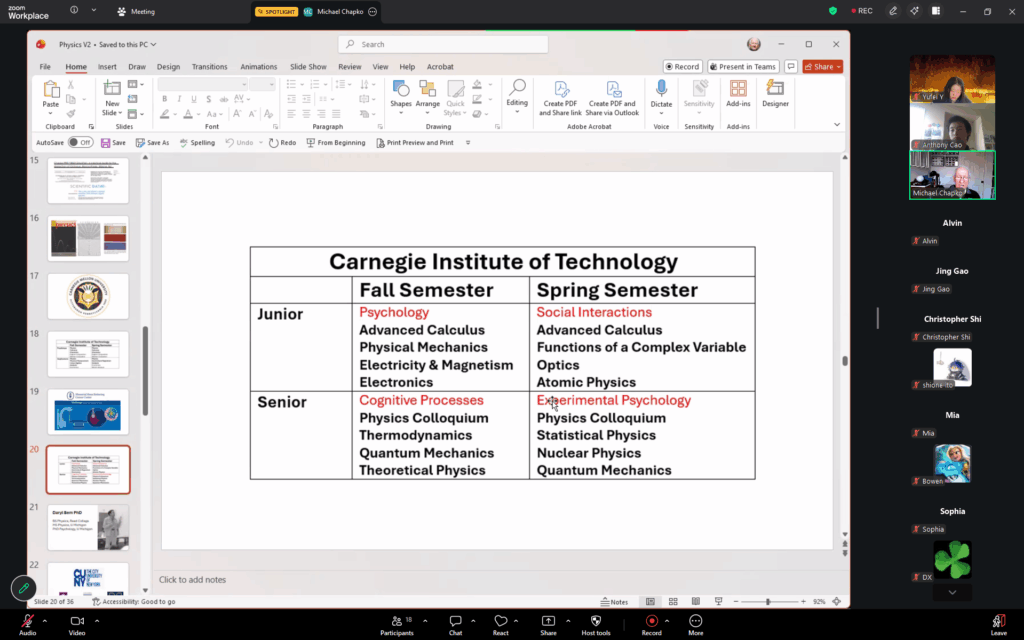This screenshot has height=640, width=1024.
Task: Click Create PDF and Share link
Action: pos(560,95)
